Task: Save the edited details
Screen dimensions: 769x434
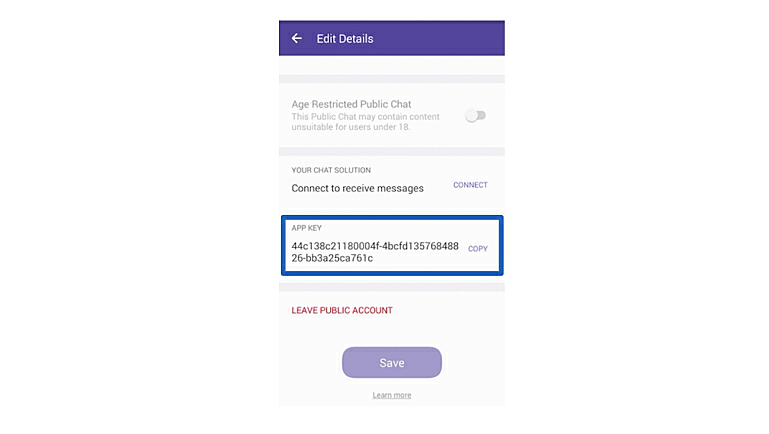Action: click(x=391, y=362)
